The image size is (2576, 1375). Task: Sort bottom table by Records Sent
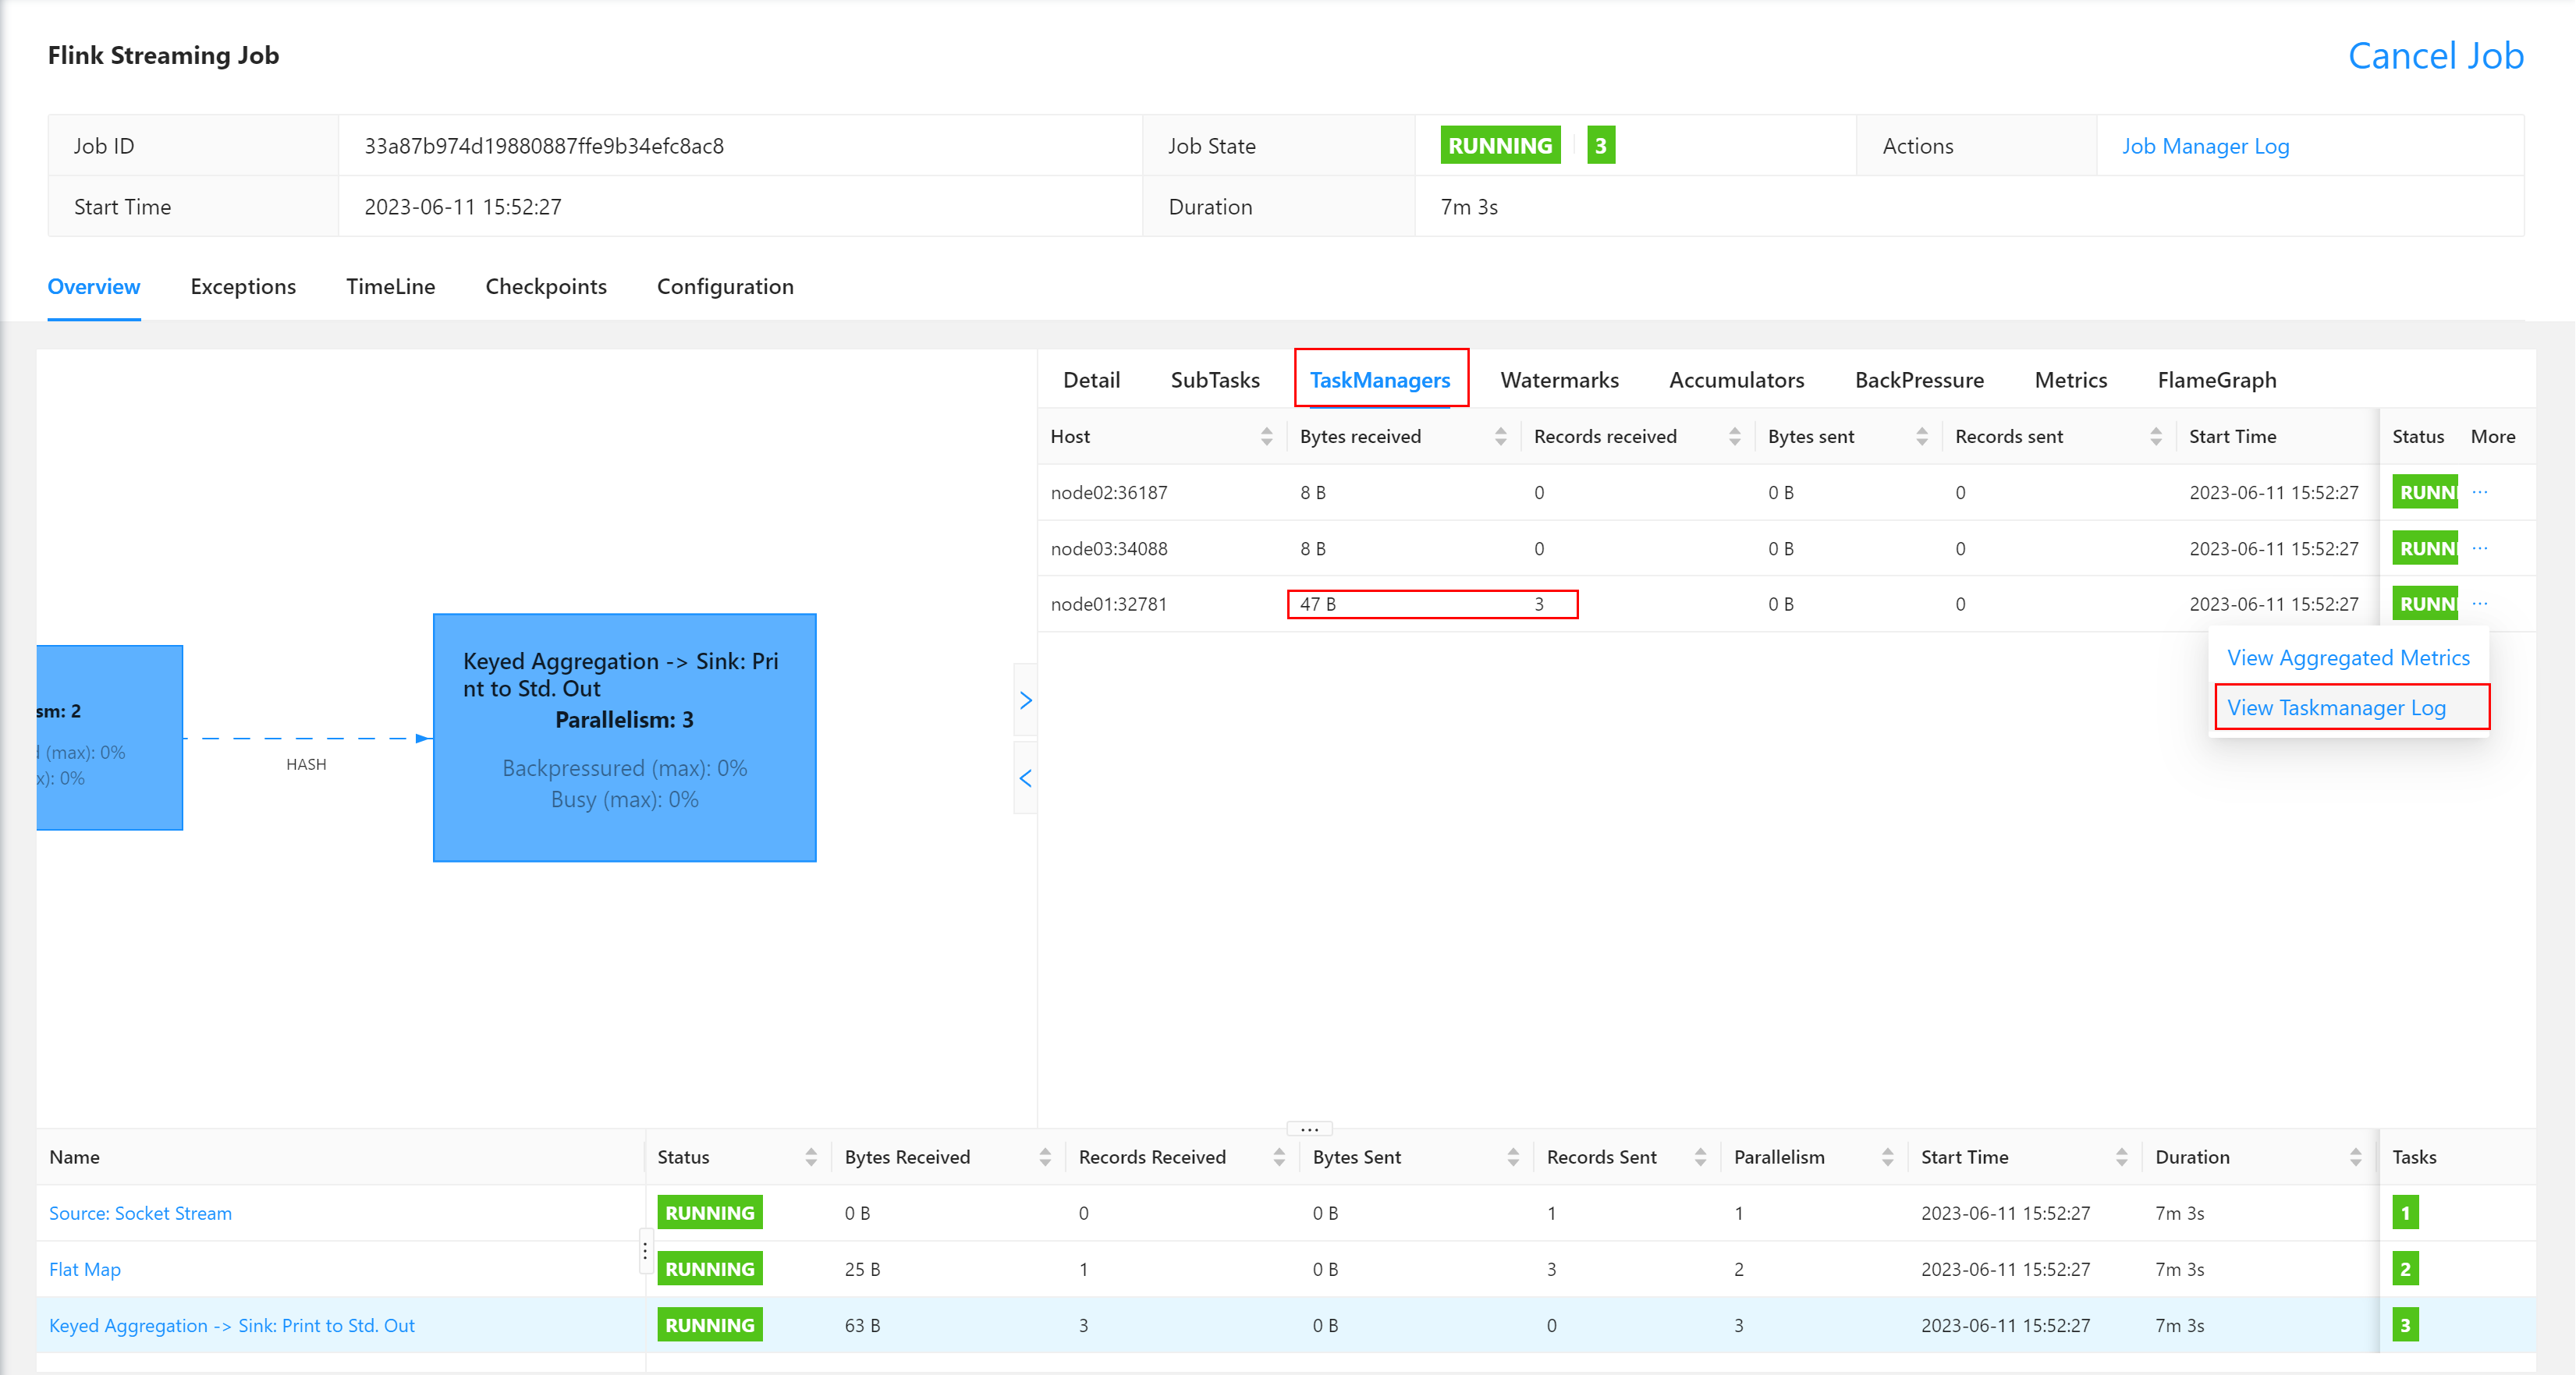coord(1700,1157)
